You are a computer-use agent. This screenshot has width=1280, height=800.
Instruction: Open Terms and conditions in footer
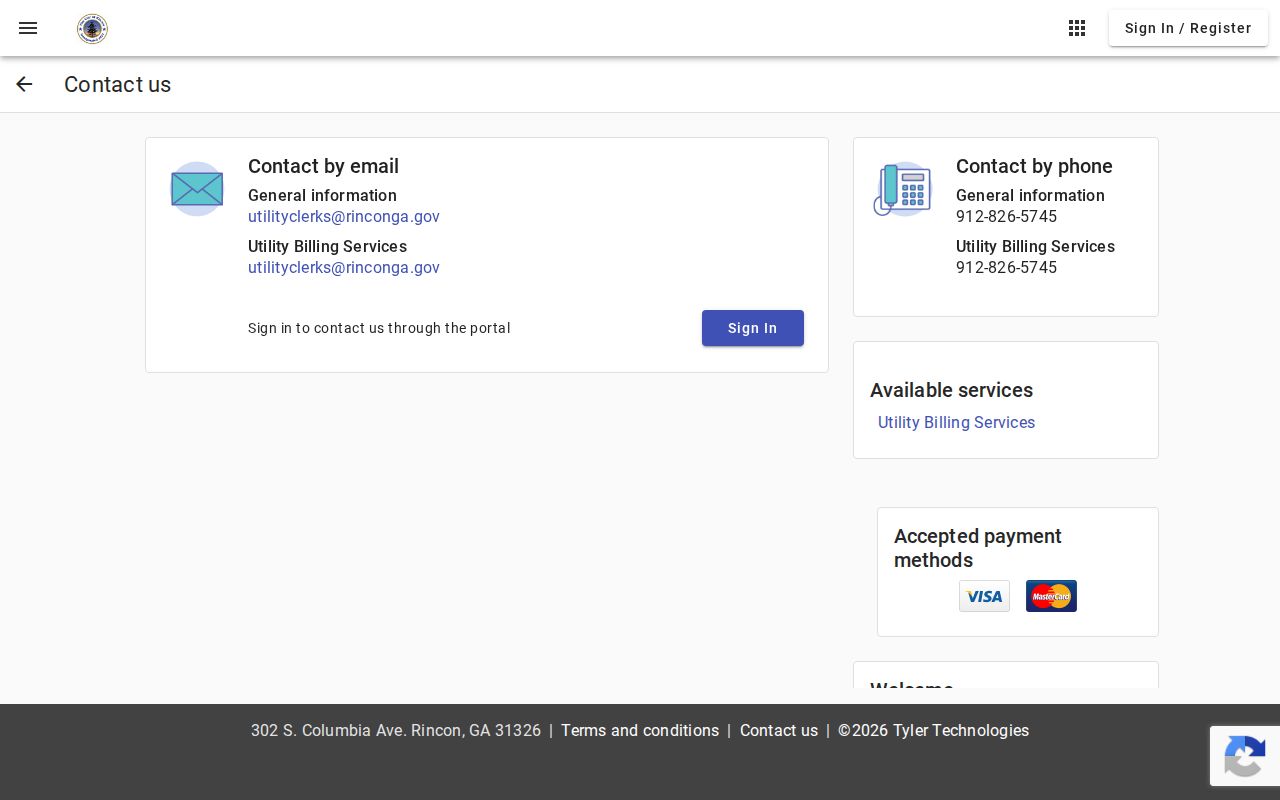coord(640,730)
